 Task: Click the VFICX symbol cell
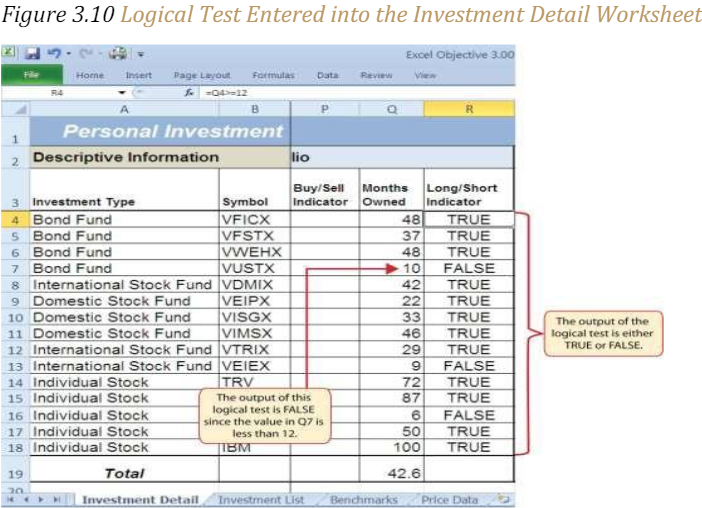[255, 220]
